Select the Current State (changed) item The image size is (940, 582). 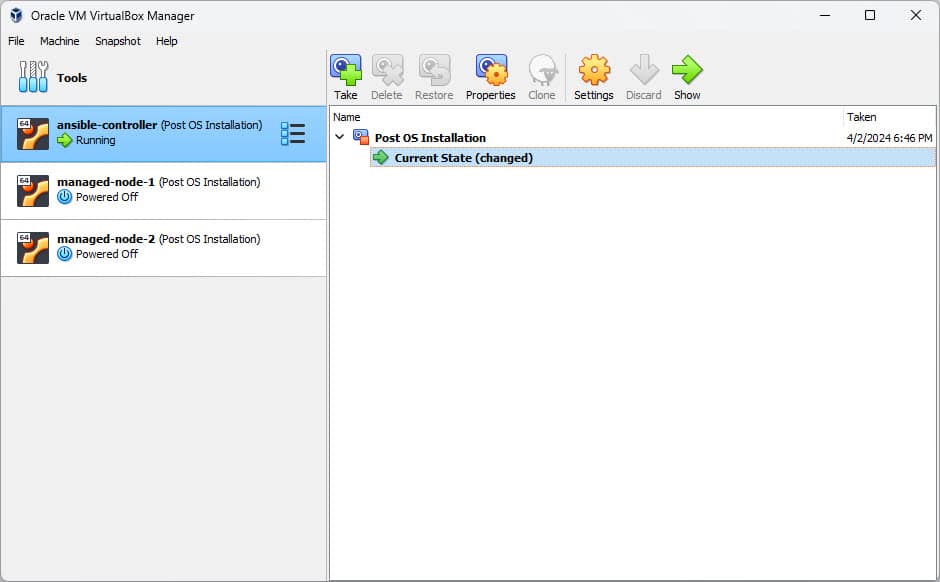[x=463, y=158]
